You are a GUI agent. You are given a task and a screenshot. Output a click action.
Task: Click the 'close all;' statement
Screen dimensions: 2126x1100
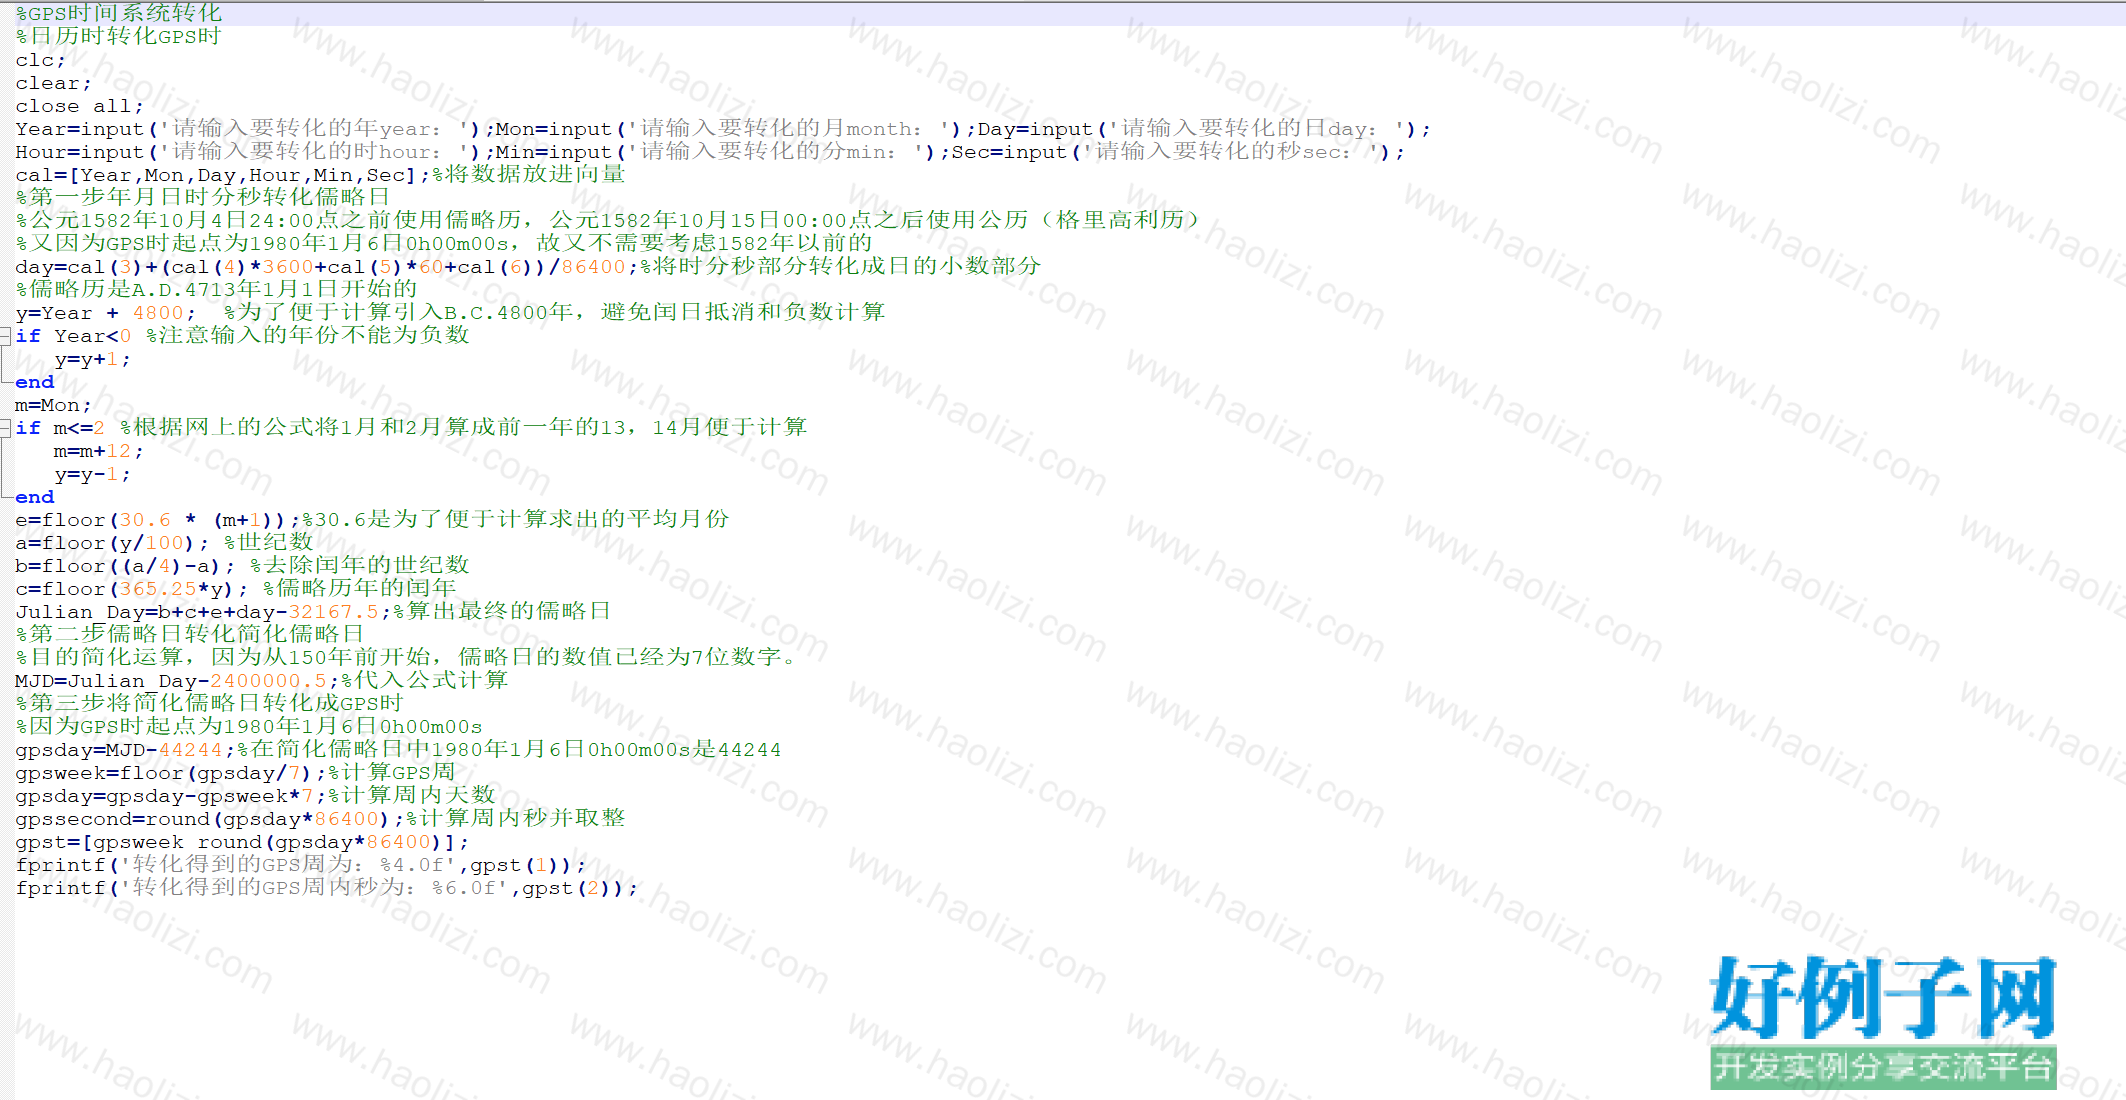coord(80,106)
